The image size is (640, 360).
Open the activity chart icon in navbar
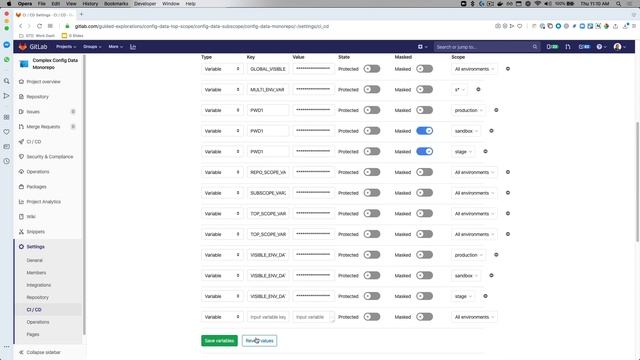tap(133, 47)
